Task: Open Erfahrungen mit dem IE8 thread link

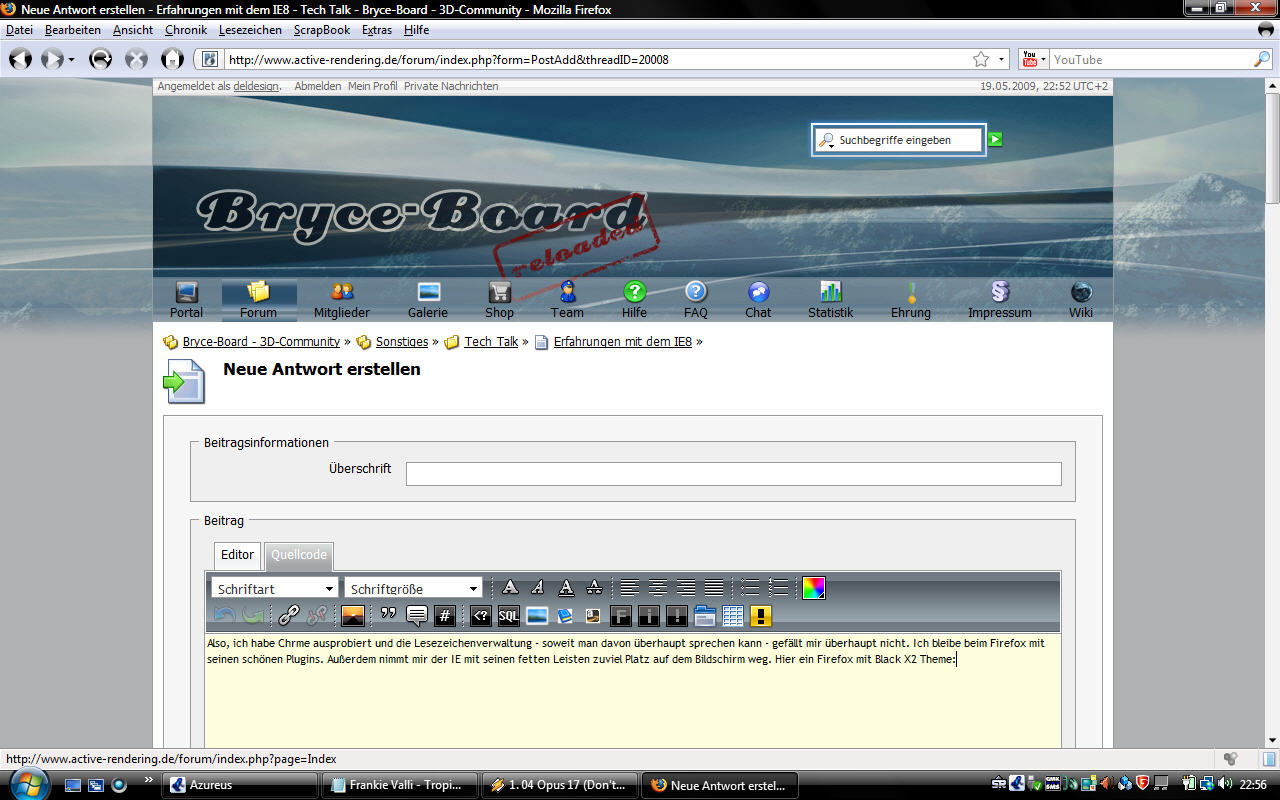Action: tap(622, 342)
